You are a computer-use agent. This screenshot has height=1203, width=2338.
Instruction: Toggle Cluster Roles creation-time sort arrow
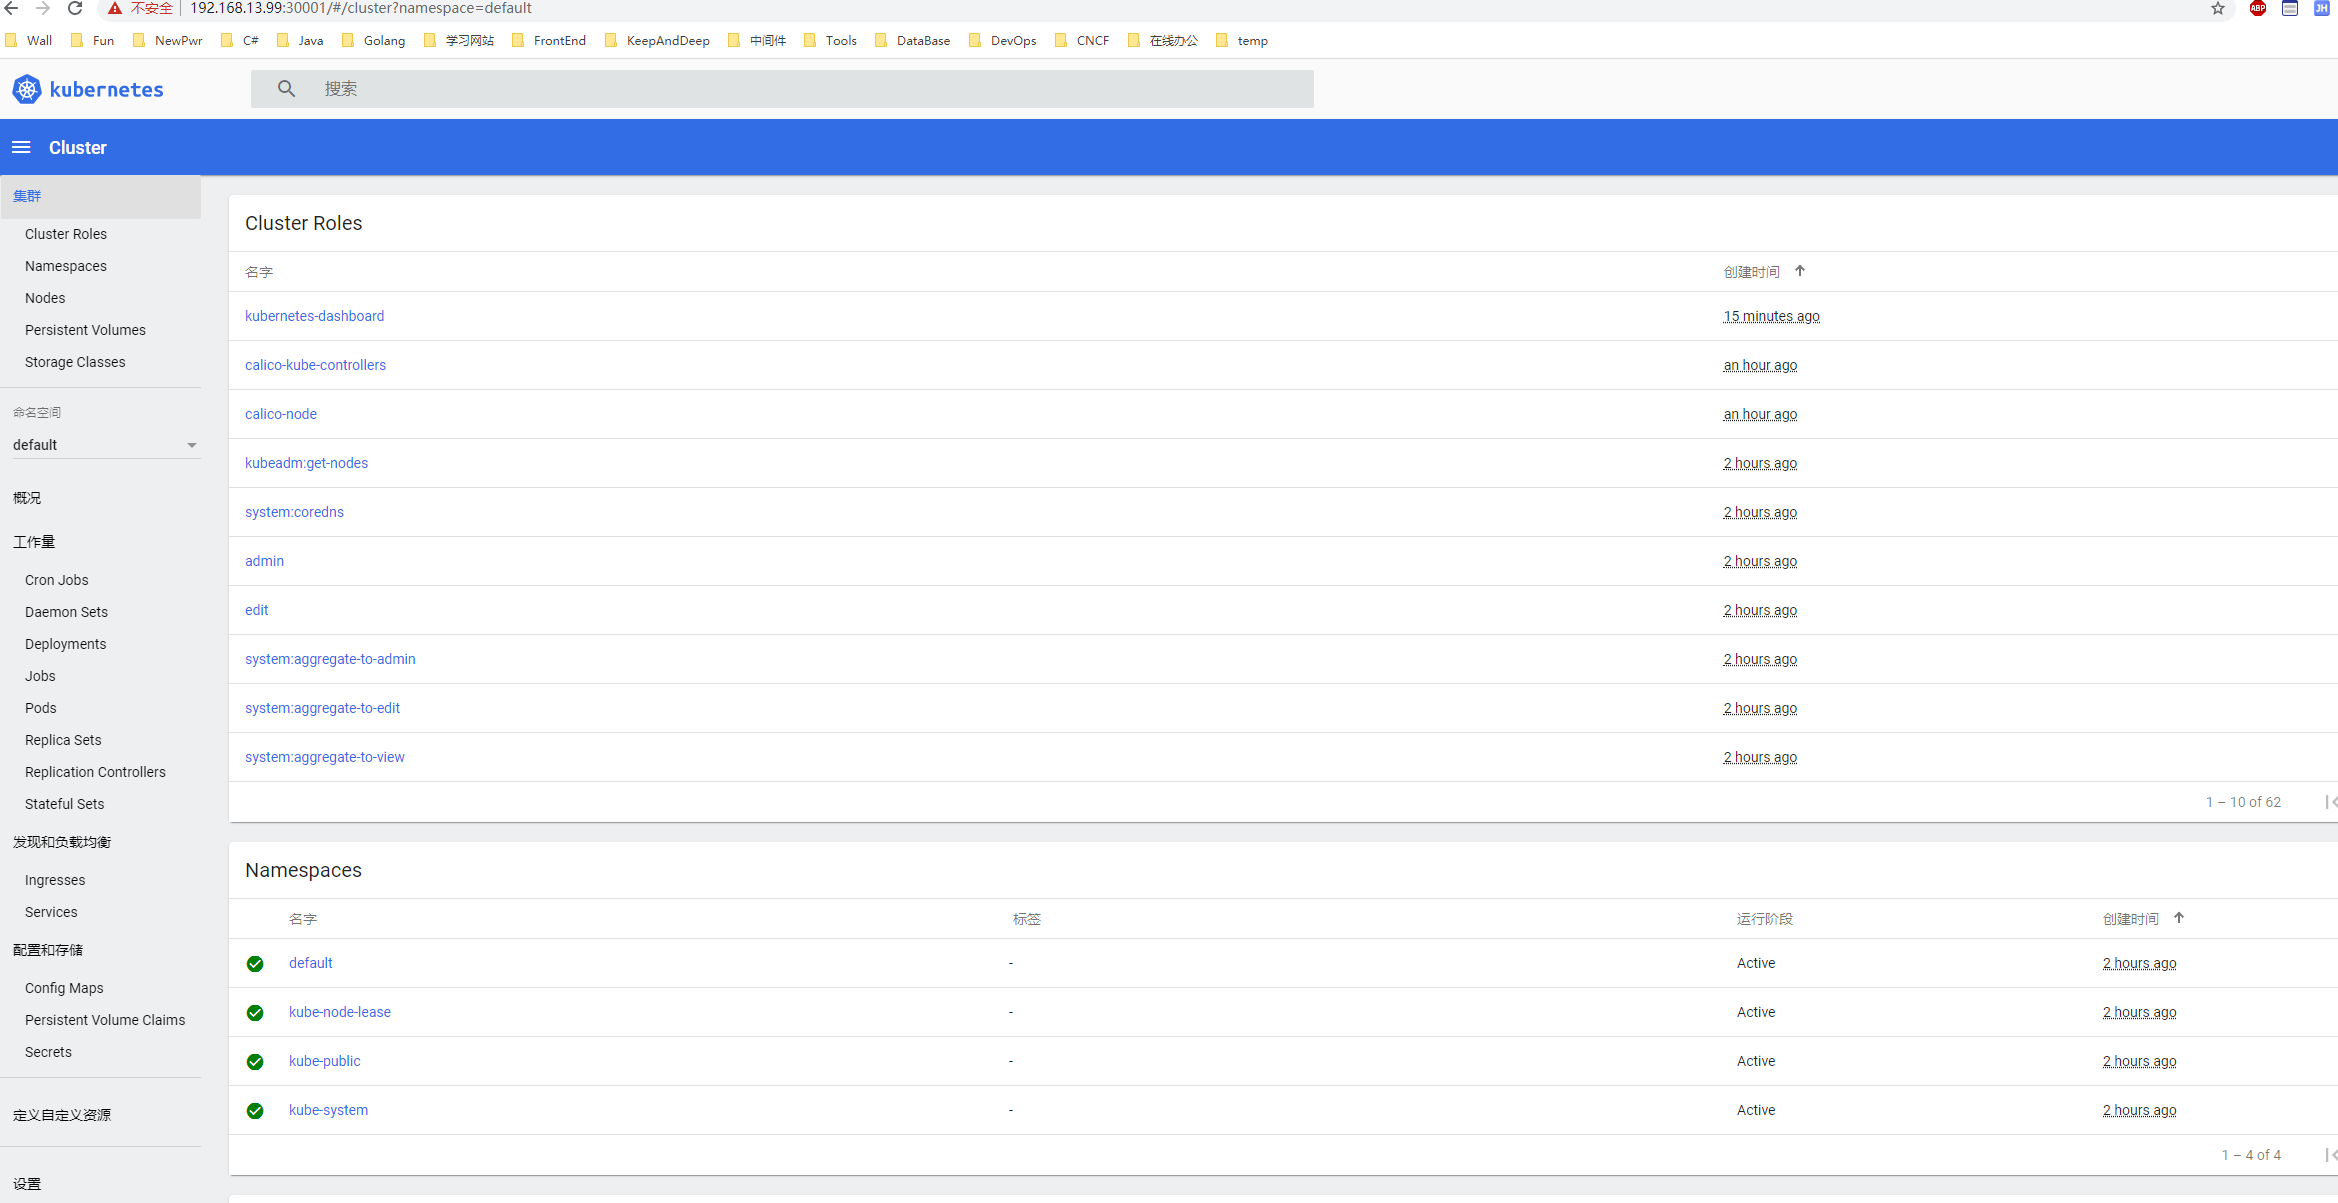tap(1800, 271)
